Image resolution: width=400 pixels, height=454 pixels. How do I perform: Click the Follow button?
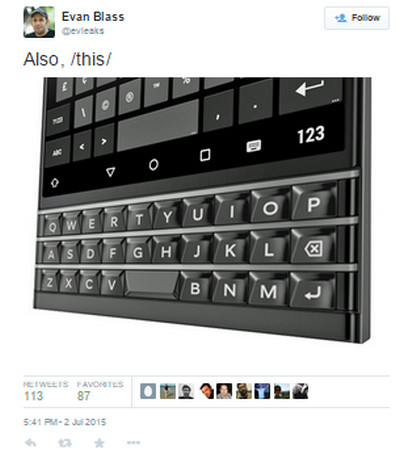[x=357, y=18]
